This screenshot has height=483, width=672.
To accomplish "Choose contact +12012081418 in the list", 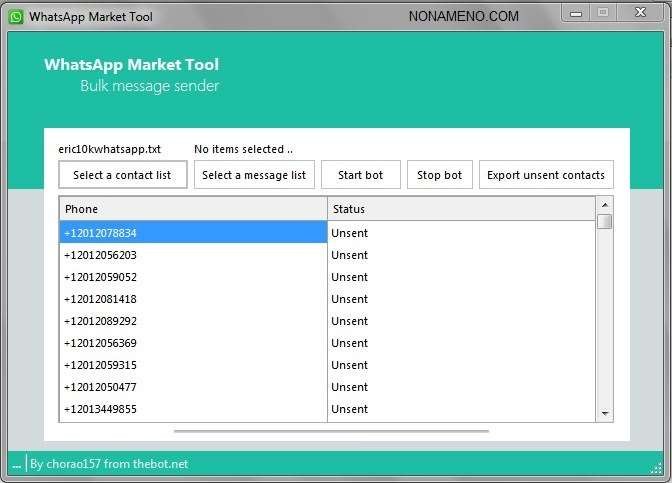I will 193,299.
